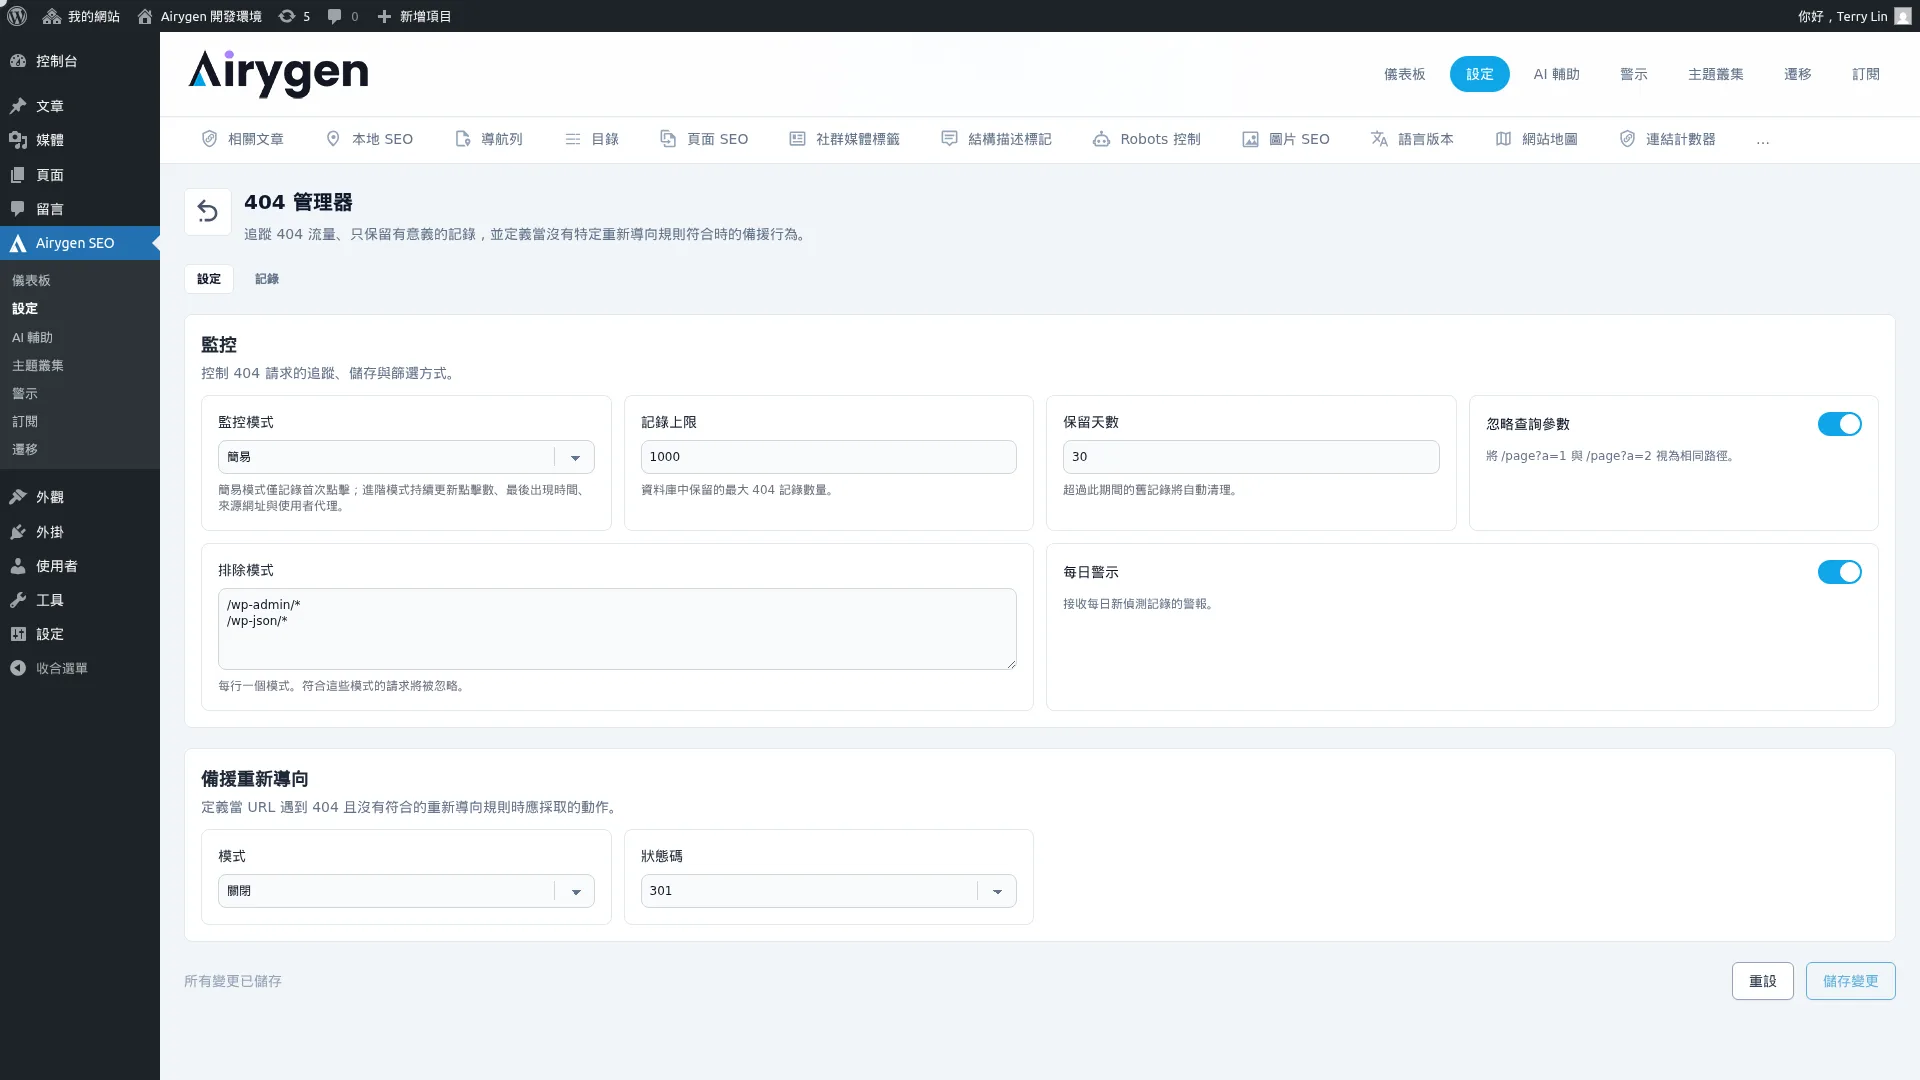The image size is (1920, 1080).
Task: Switch to the 記錄 sub-tab
Action: click(x=267, y=279)
